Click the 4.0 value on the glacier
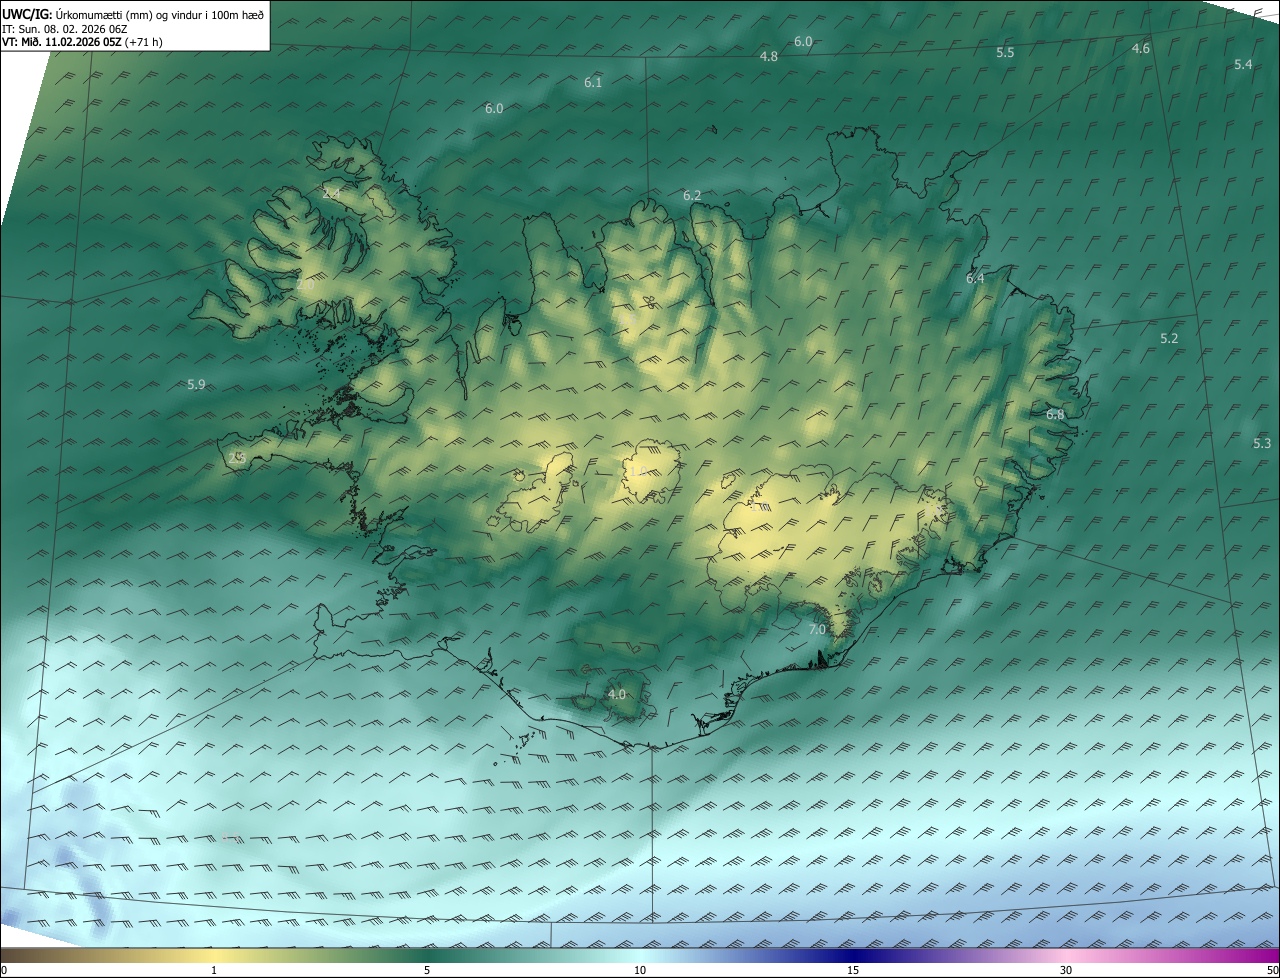This screenshot has width=1280, height=978. (x=617, y=694)
